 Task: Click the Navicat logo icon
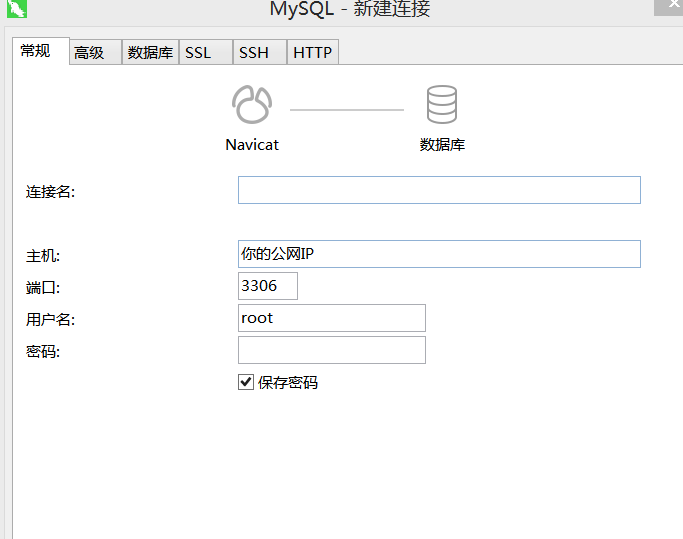pos(252,105)
